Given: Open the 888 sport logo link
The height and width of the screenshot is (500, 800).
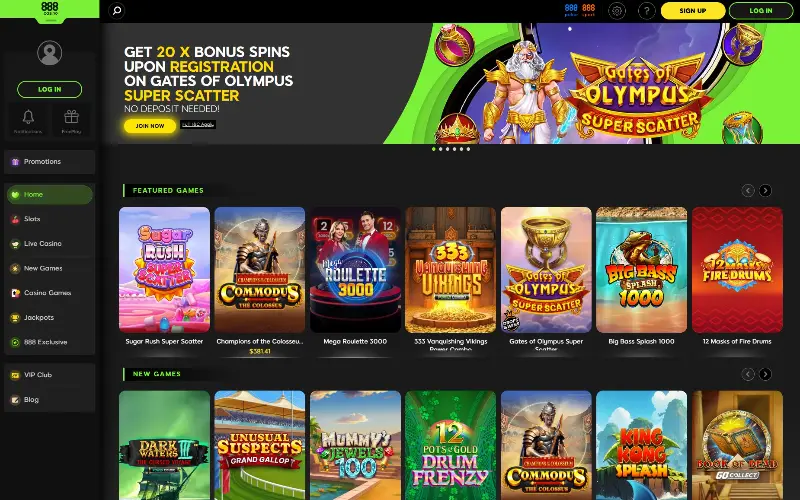Looking at the screenshot, I should click(588, 10).
